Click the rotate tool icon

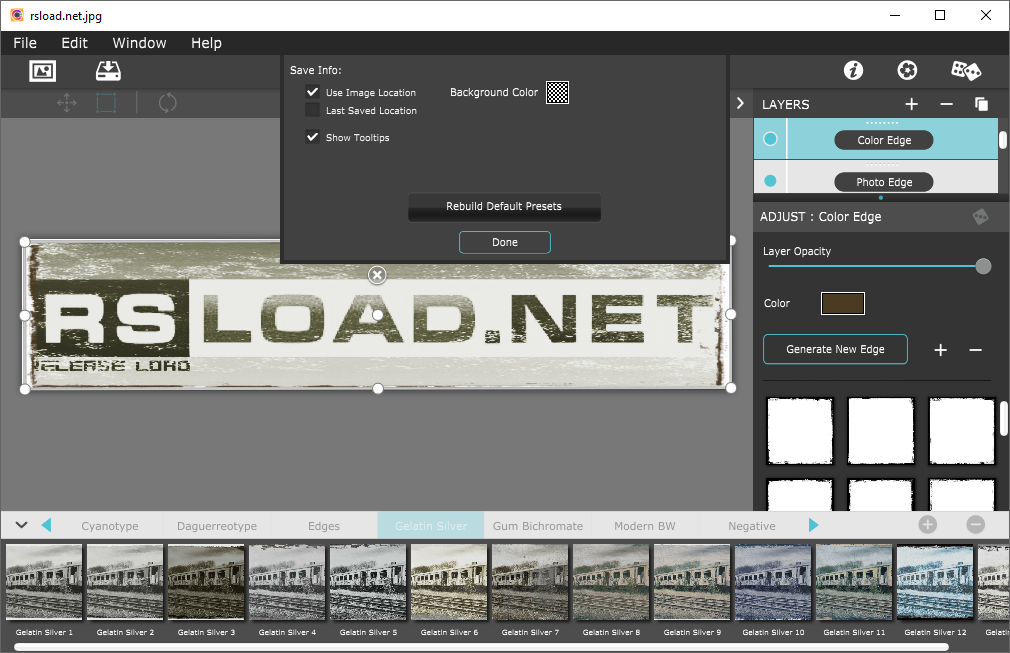(x=167, y=103)
